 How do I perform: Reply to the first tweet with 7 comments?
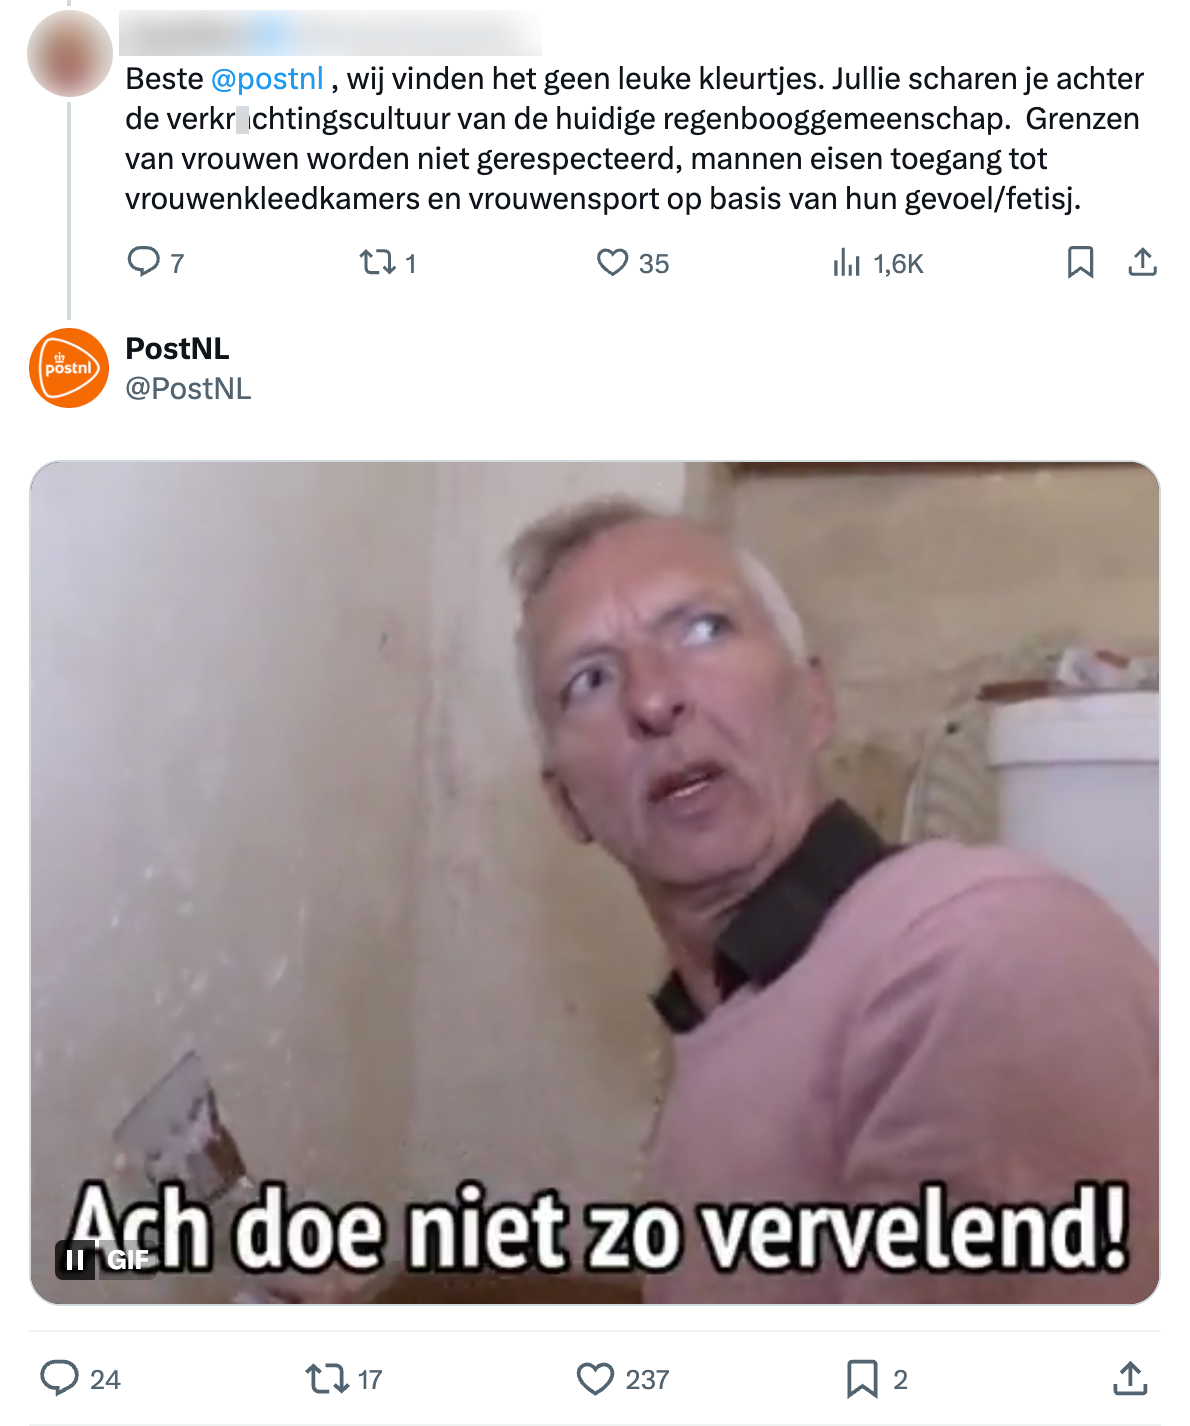point(155,262)
